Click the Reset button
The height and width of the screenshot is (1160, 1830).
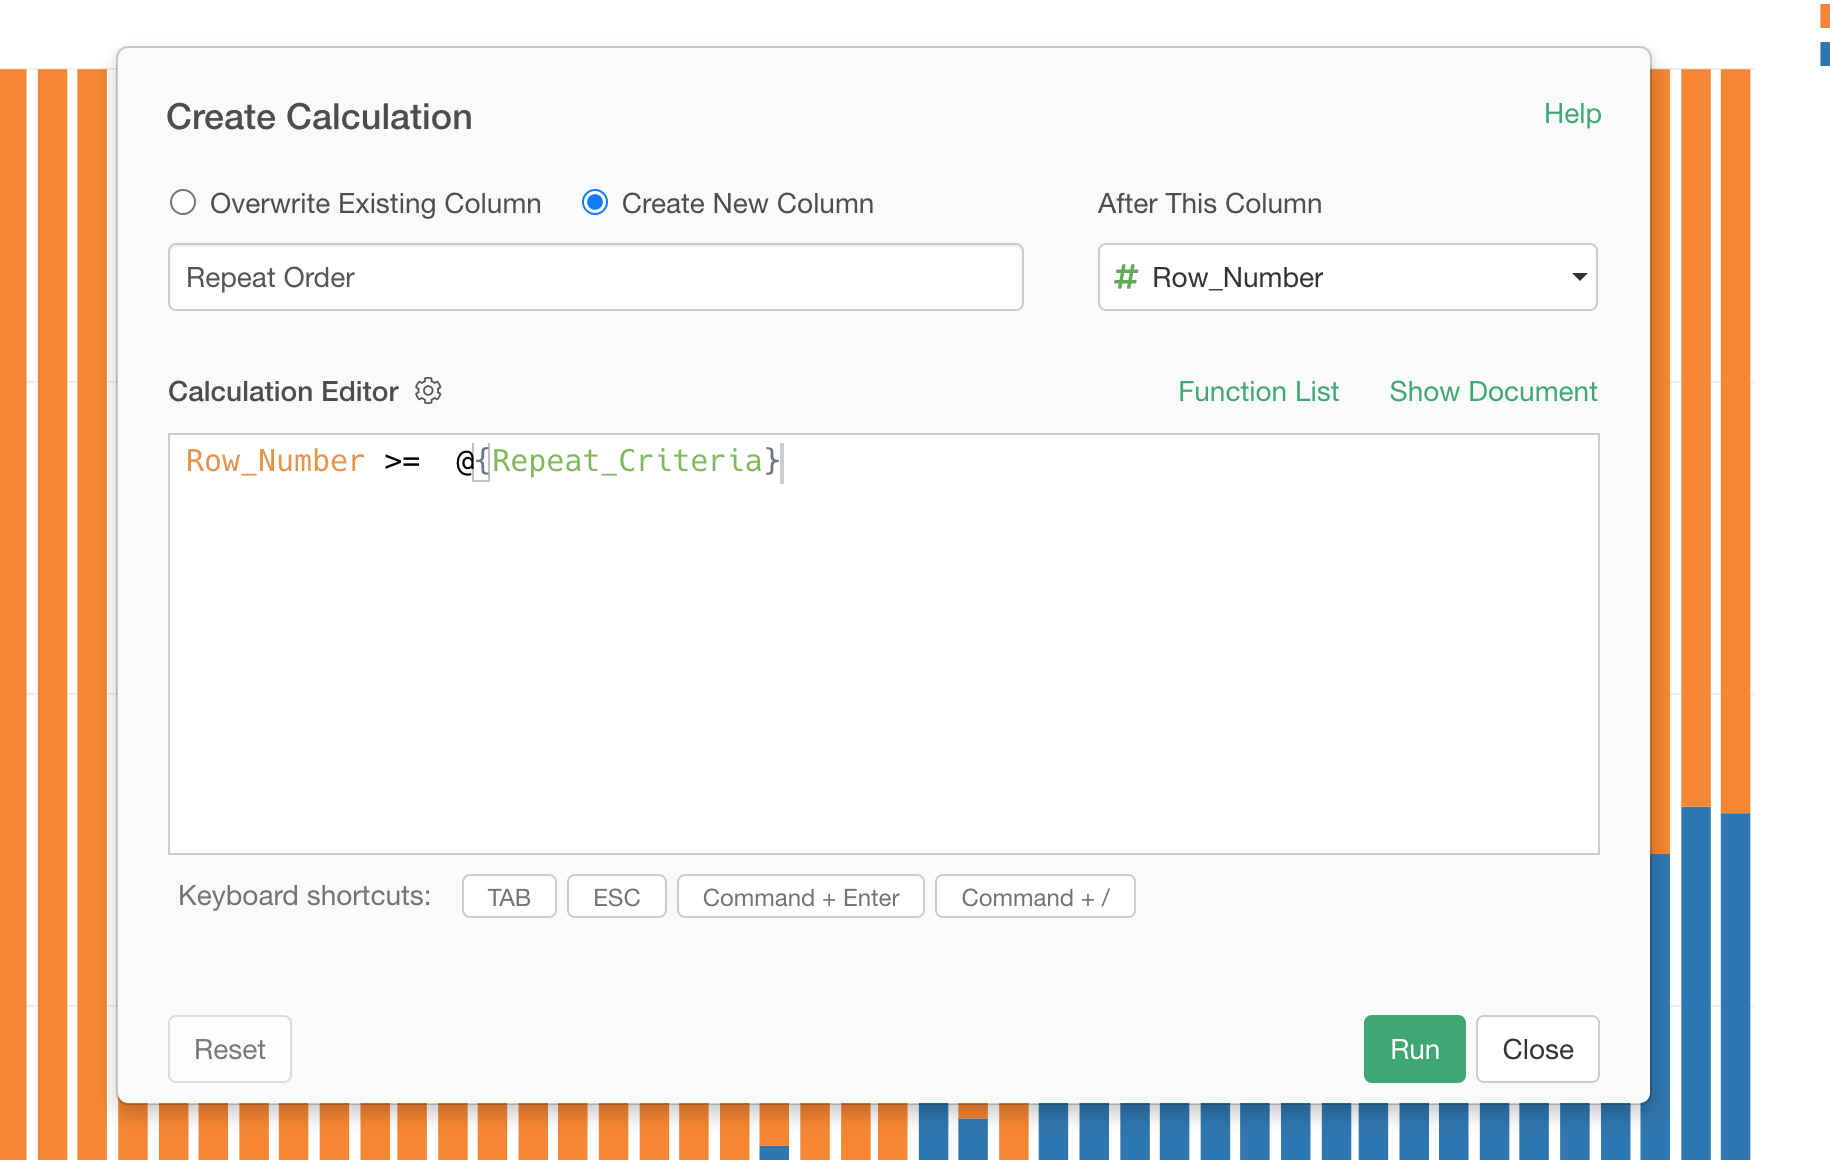click(x=230, y=1049)
